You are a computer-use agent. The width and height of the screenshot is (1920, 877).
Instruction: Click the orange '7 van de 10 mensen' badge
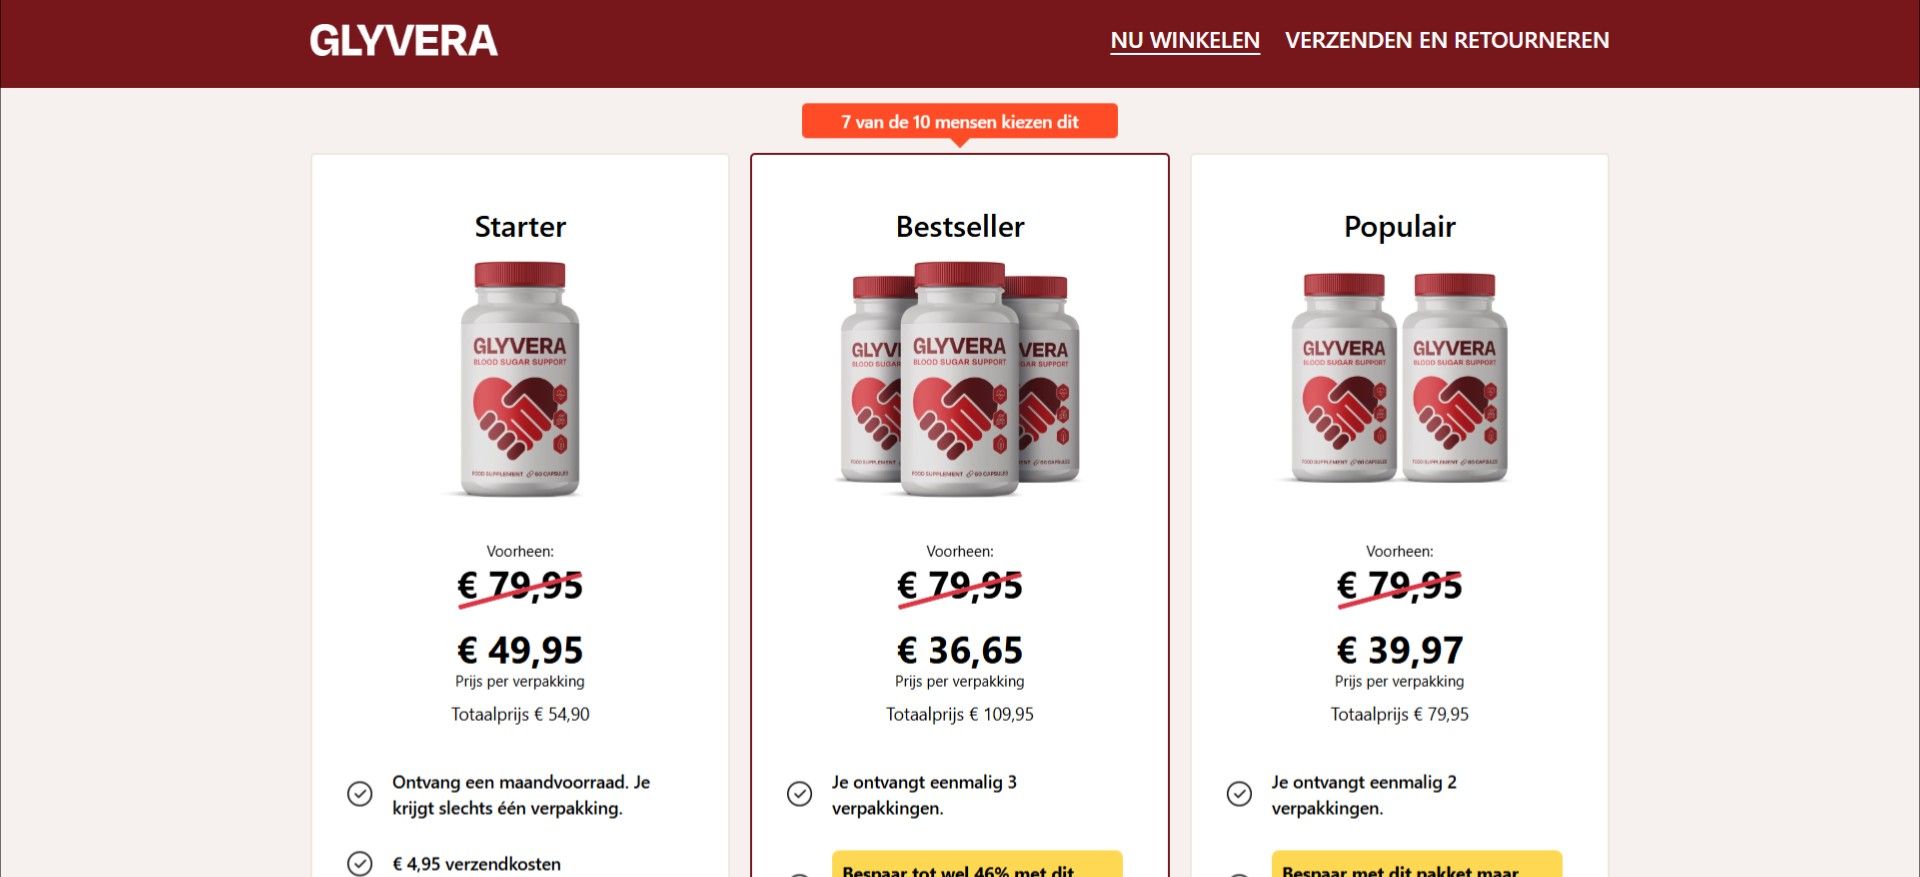(x=960, y=122)
